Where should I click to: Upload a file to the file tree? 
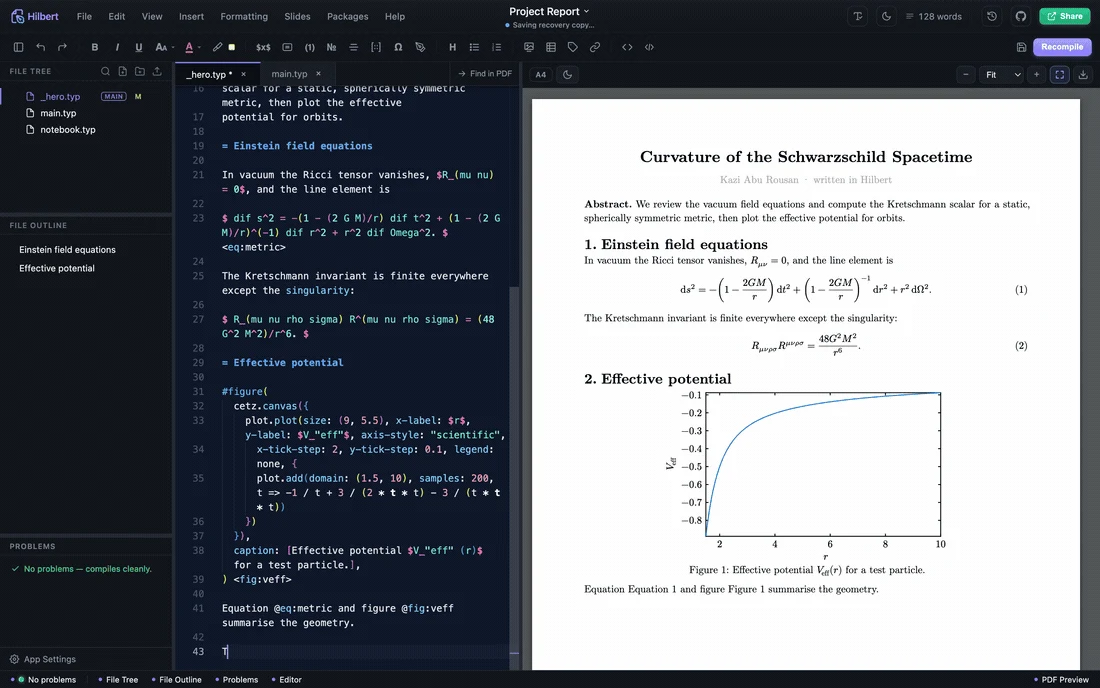point(157,71)
